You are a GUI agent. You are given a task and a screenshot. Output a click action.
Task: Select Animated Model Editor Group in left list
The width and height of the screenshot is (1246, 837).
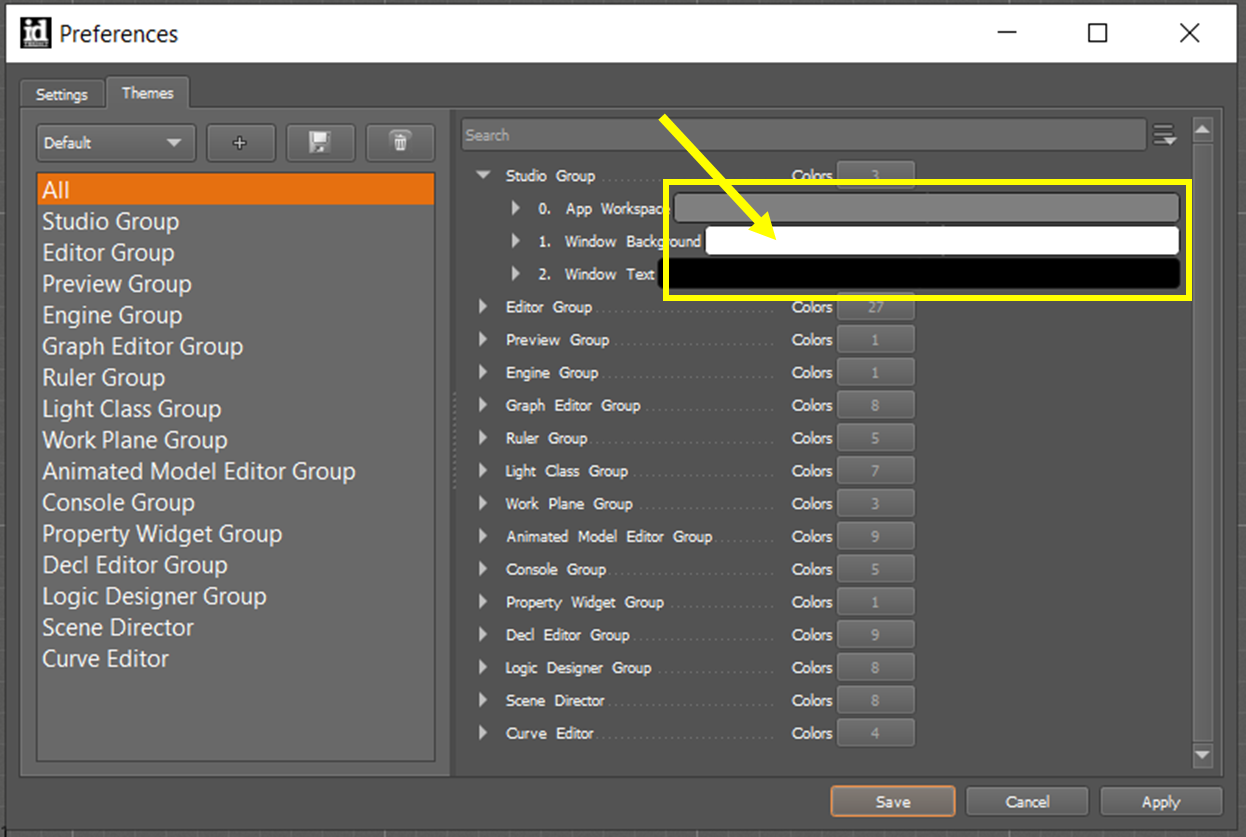click(236, 471)
